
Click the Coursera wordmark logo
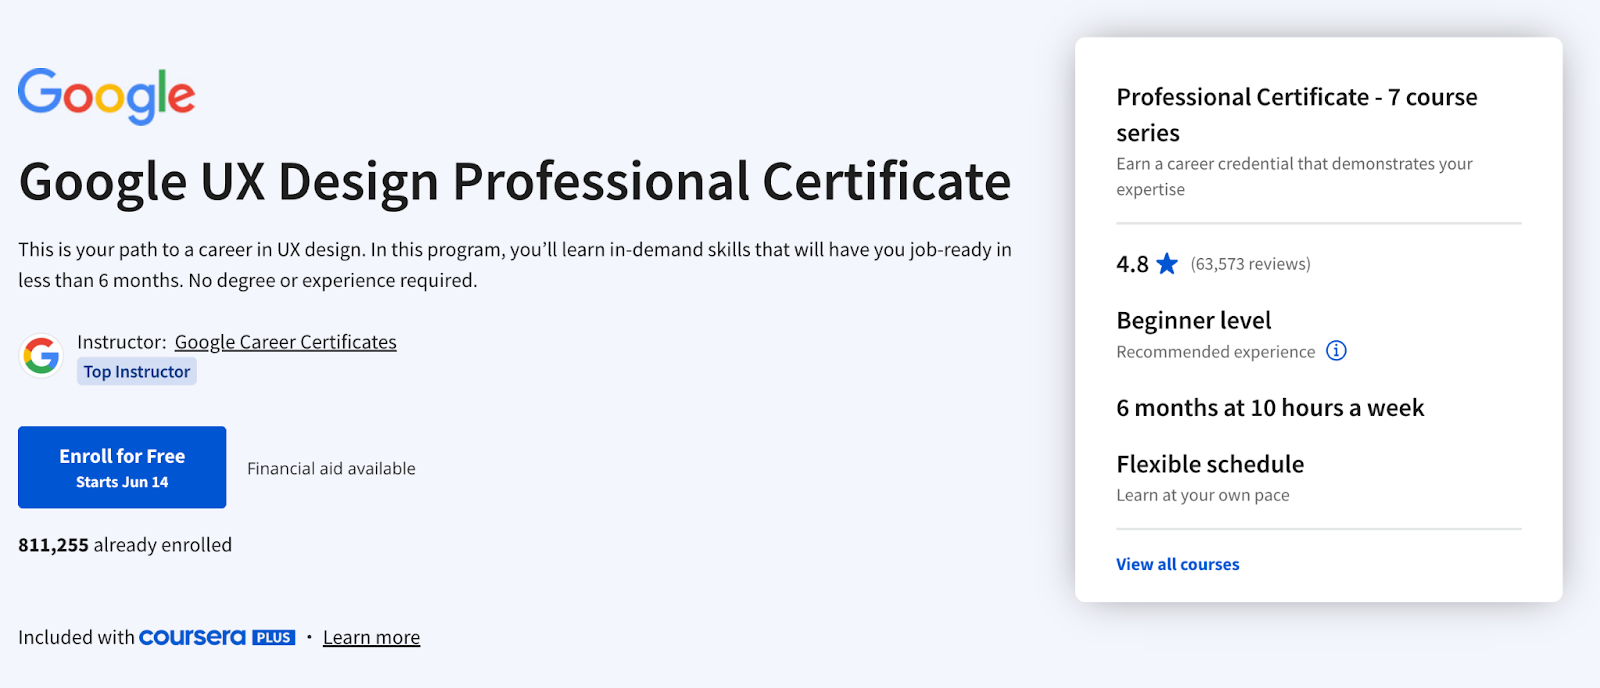point(194,637)
